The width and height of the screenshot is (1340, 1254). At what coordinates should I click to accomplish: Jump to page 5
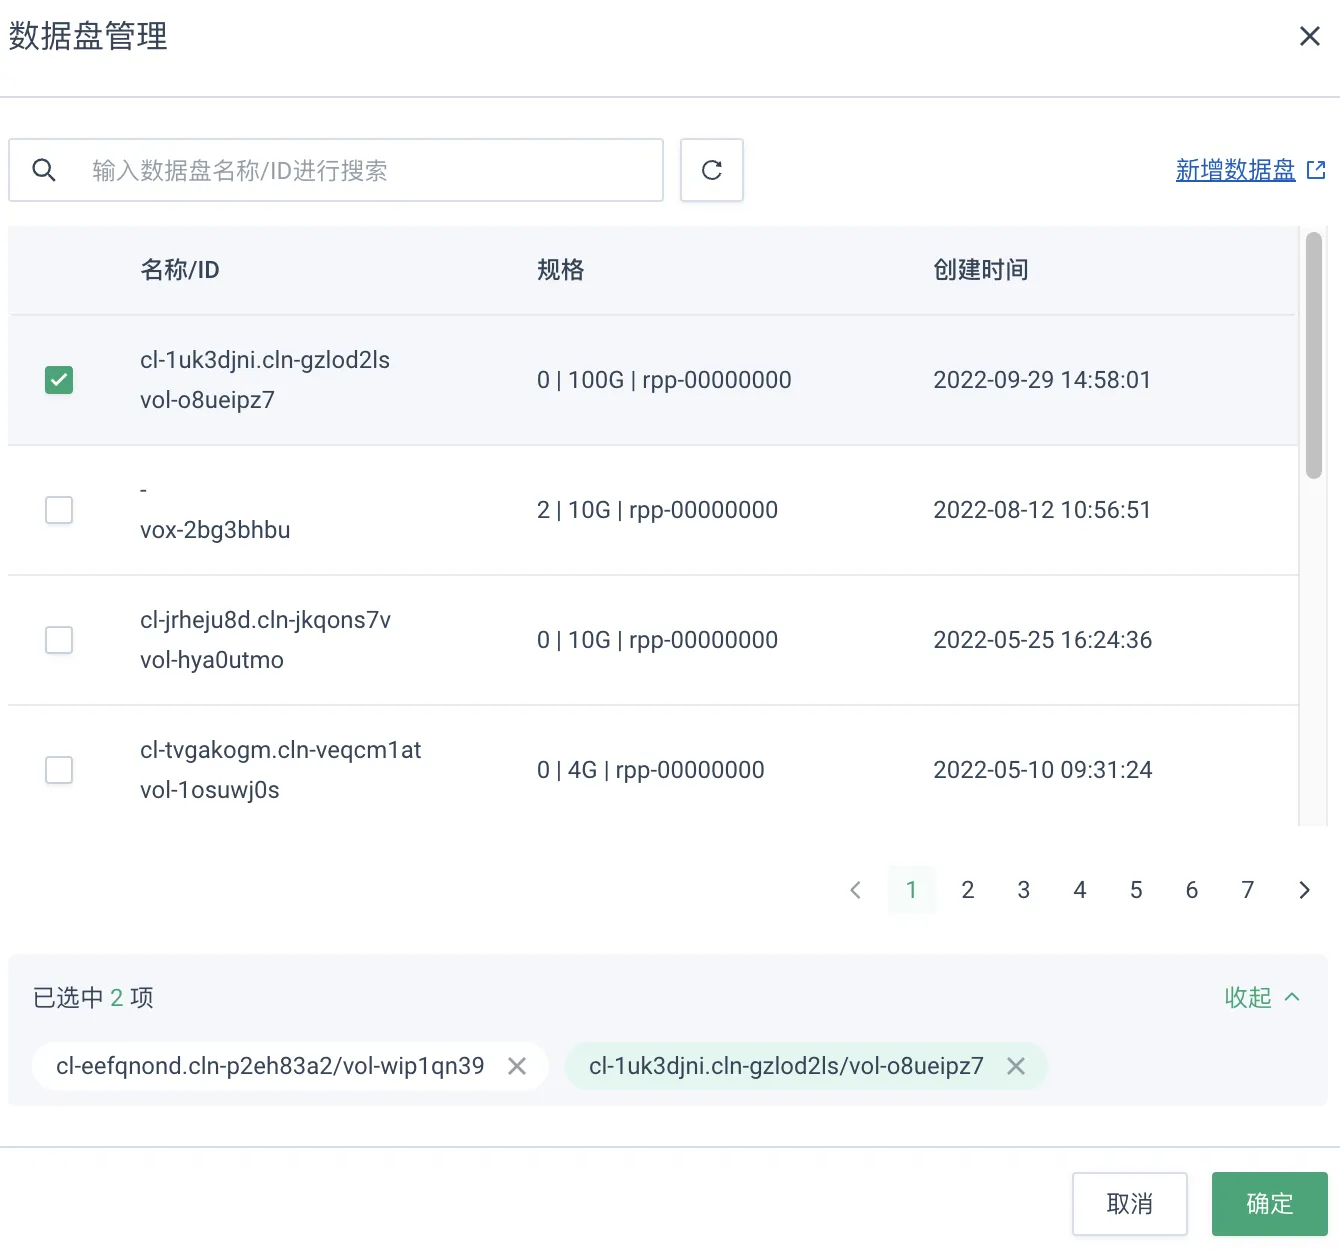(x=1136, y=890)
